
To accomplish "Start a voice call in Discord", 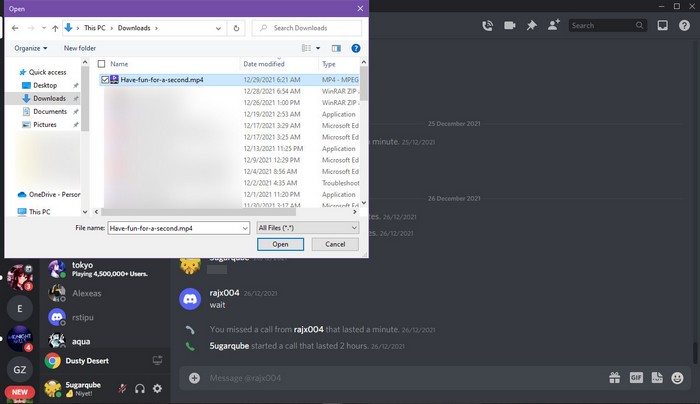I will coord(488,25).
